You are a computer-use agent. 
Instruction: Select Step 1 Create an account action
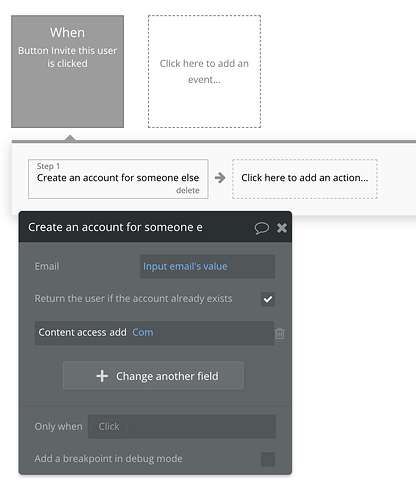pyautogui.click(x=118, y=179)
